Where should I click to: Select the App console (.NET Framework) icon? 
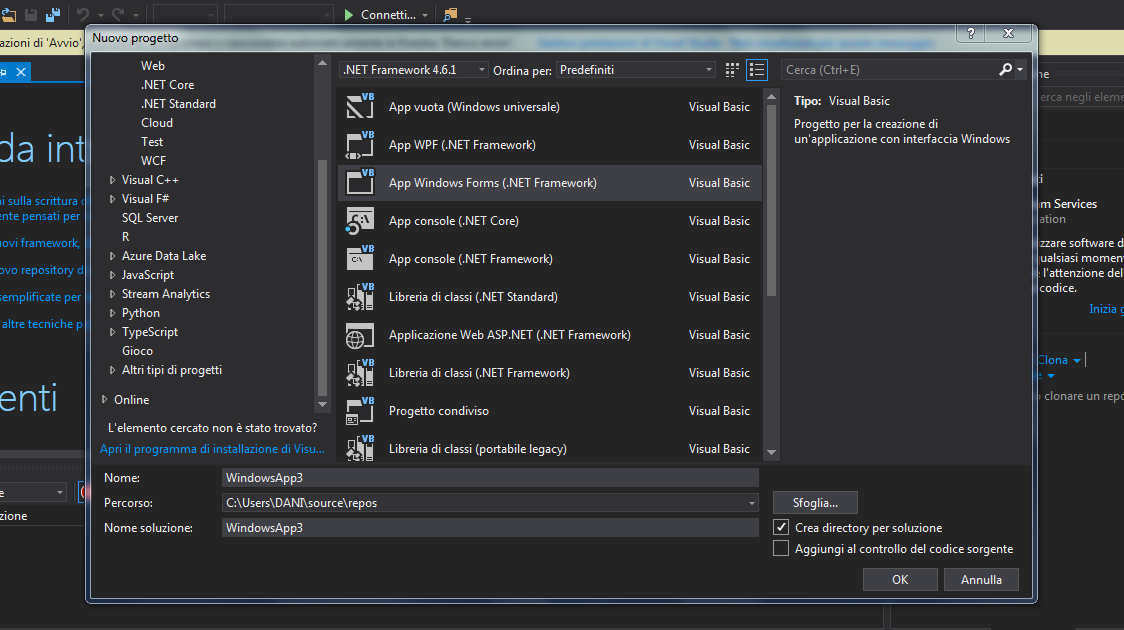[360, 258]
